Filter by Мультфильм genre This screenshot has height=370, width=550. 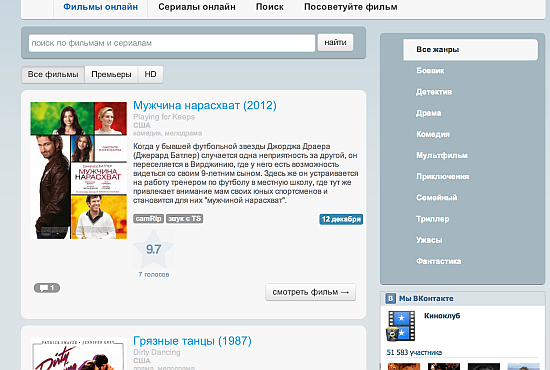pos(442,155)
